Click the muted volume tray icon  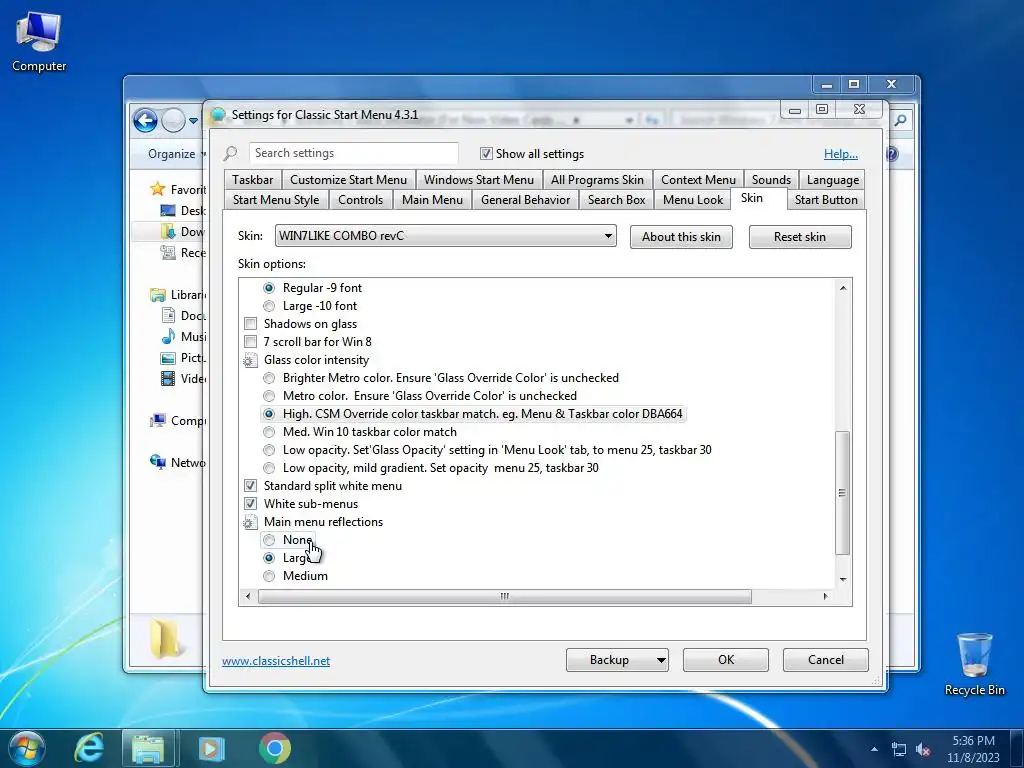click(923, 749)
